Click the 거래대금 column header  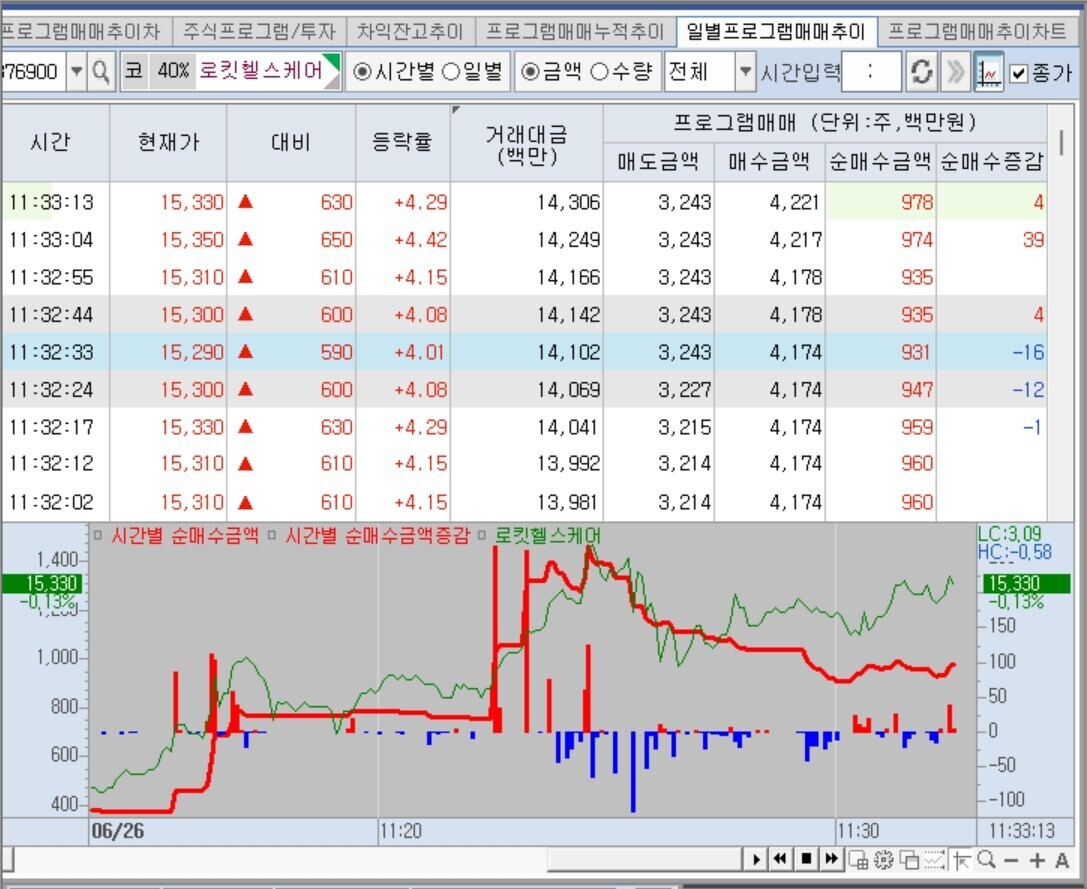click(x=527, y=144)
